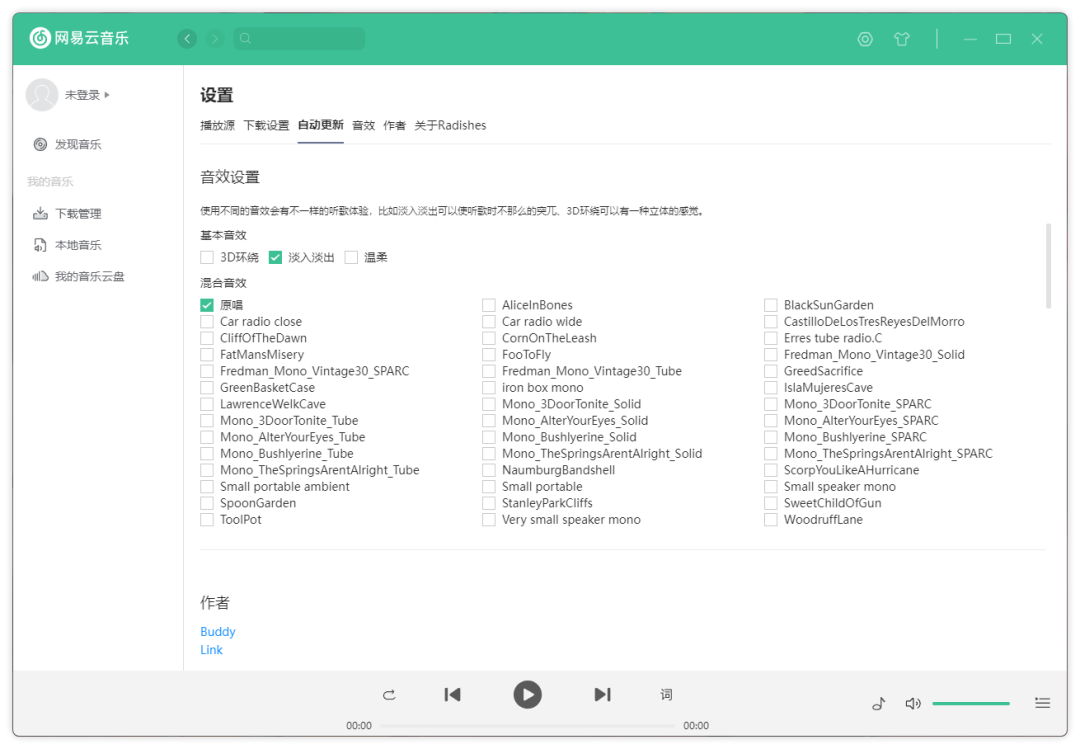Click the settings panel vertical scrollbar

pos(1048,266)
